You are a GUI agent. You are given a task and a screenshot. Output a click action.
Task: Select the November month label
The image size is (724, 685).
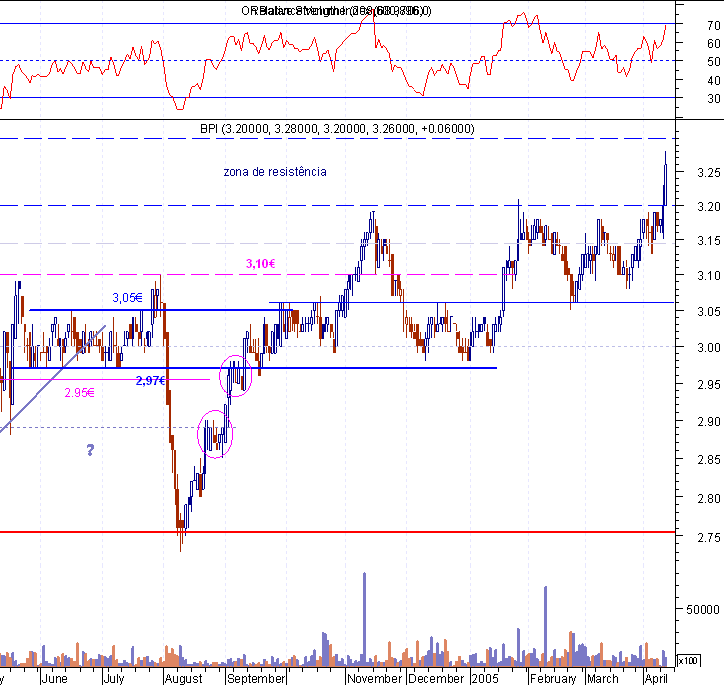374,679
